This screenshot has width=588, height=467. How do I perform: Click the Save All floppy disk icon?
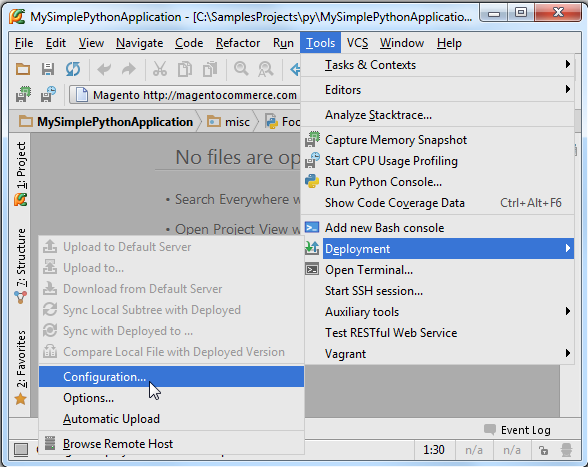point(48,69)
